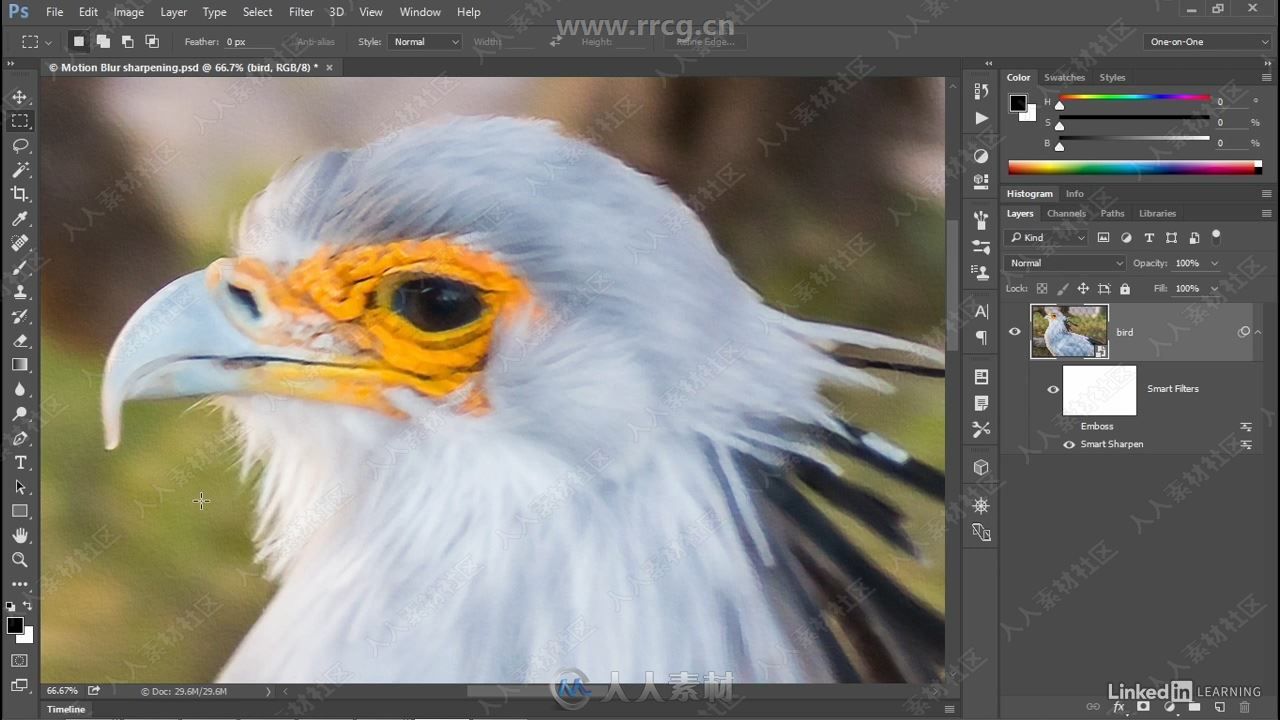
Task: Click the Add to selection mode button
Action: tap(103, 42)
